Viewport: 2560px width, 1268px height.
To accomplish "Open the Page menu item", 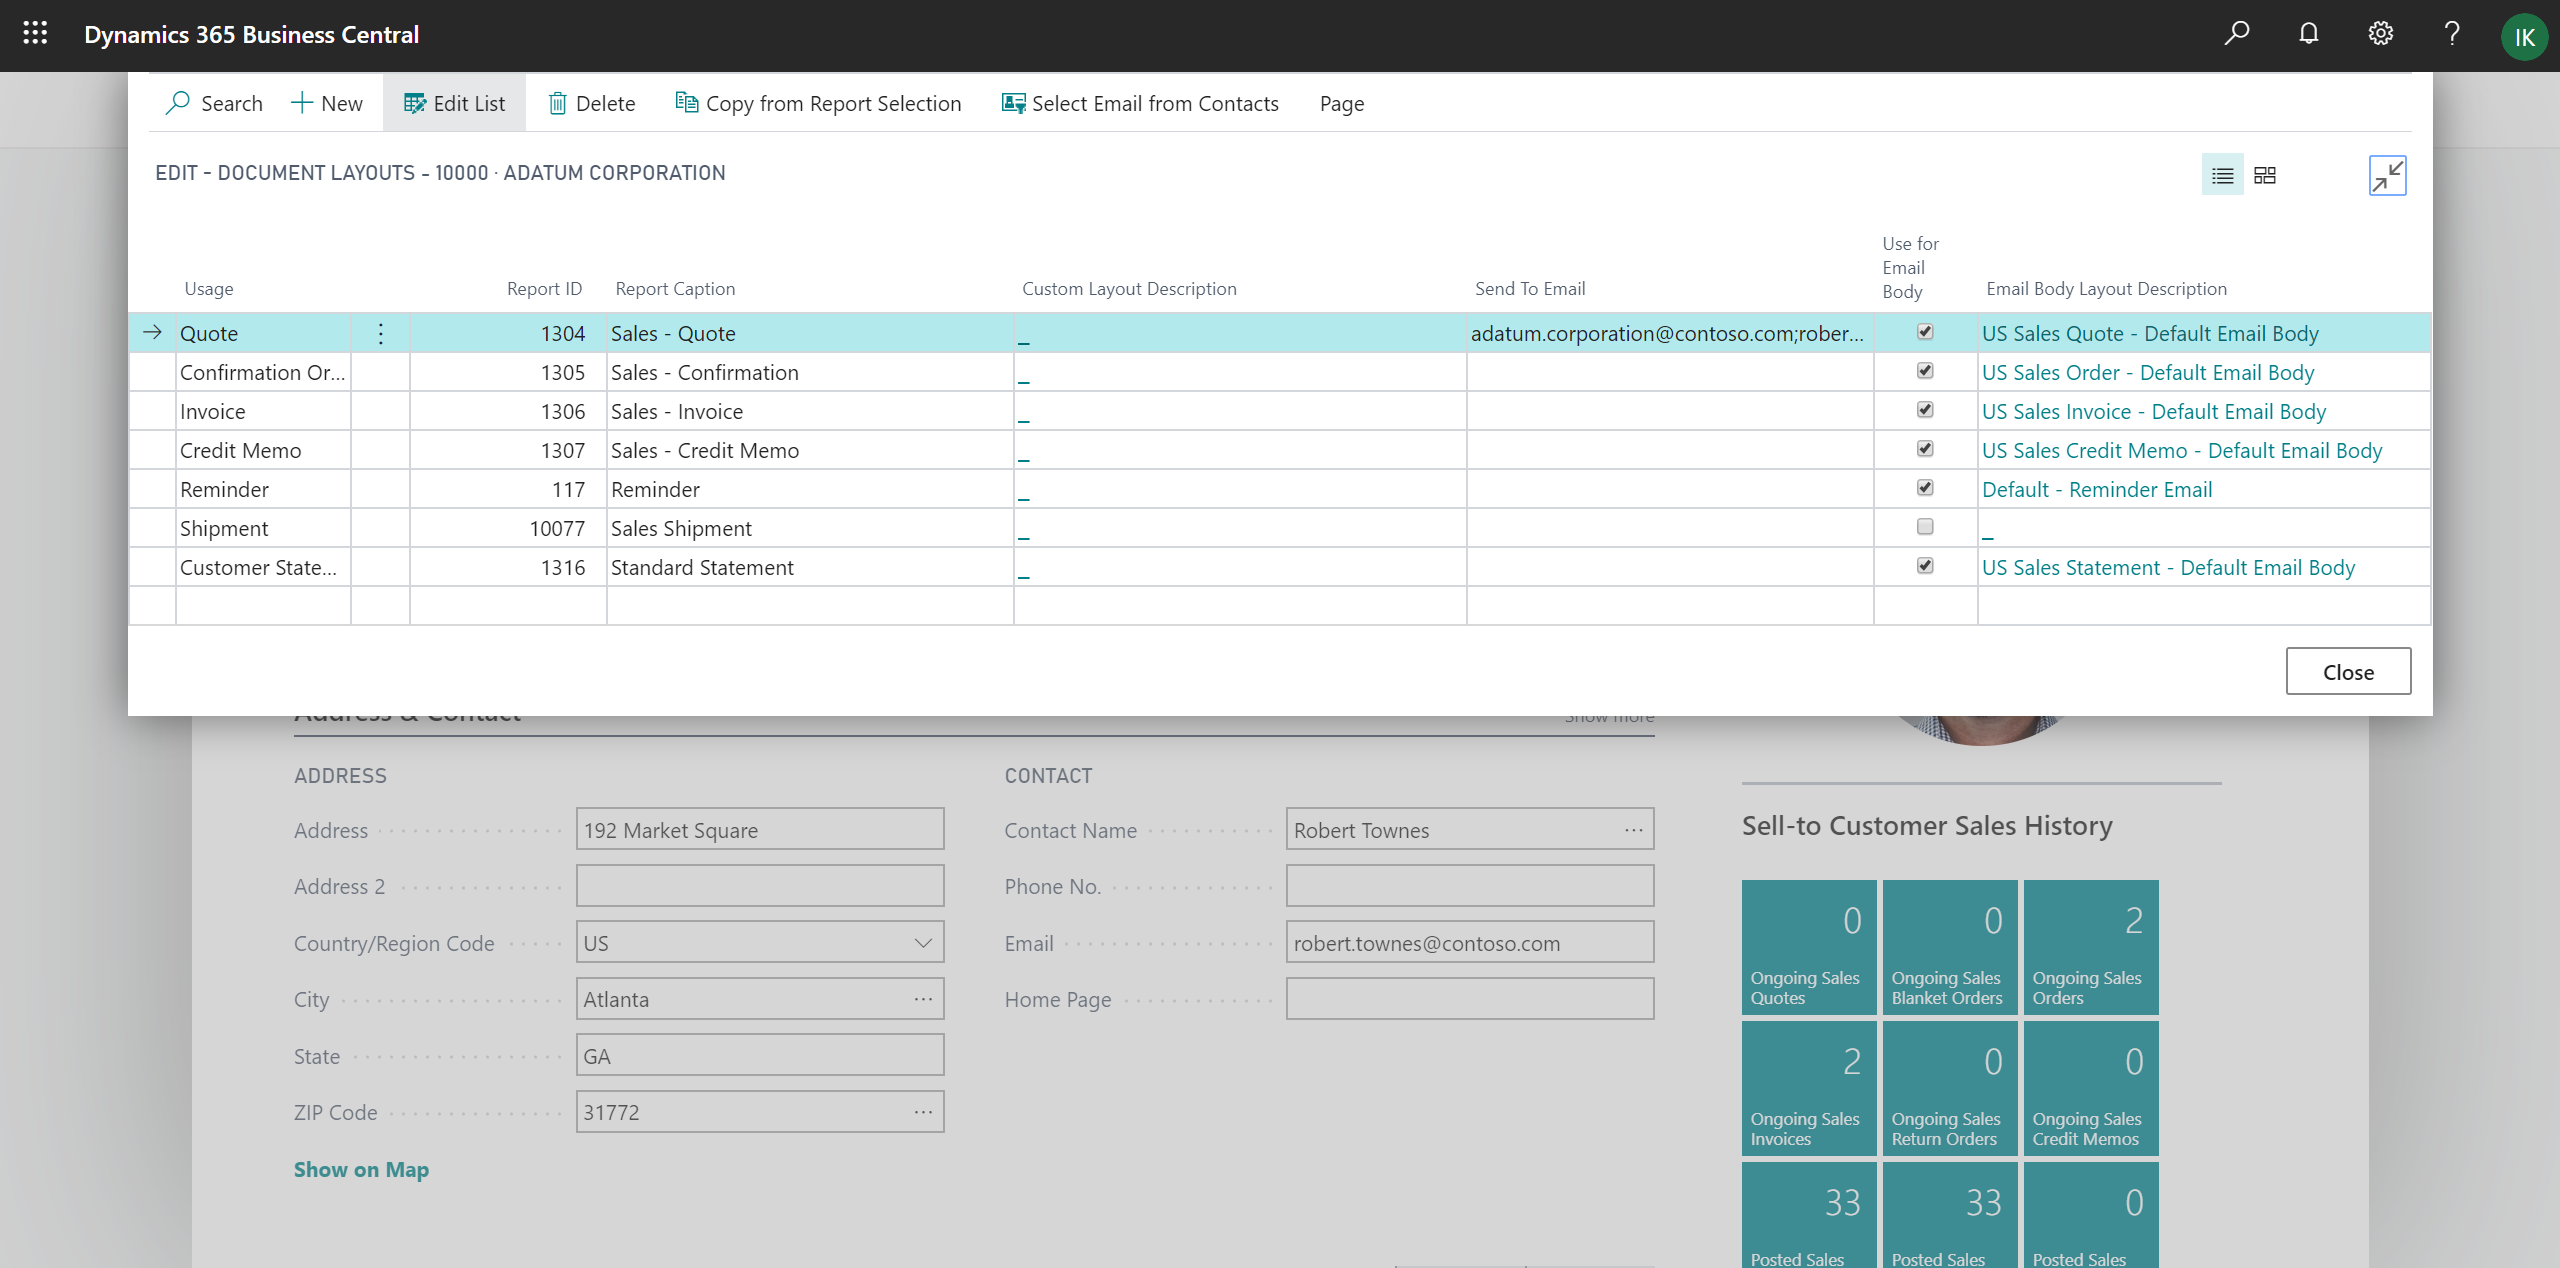I will (x=1342, y=103).
